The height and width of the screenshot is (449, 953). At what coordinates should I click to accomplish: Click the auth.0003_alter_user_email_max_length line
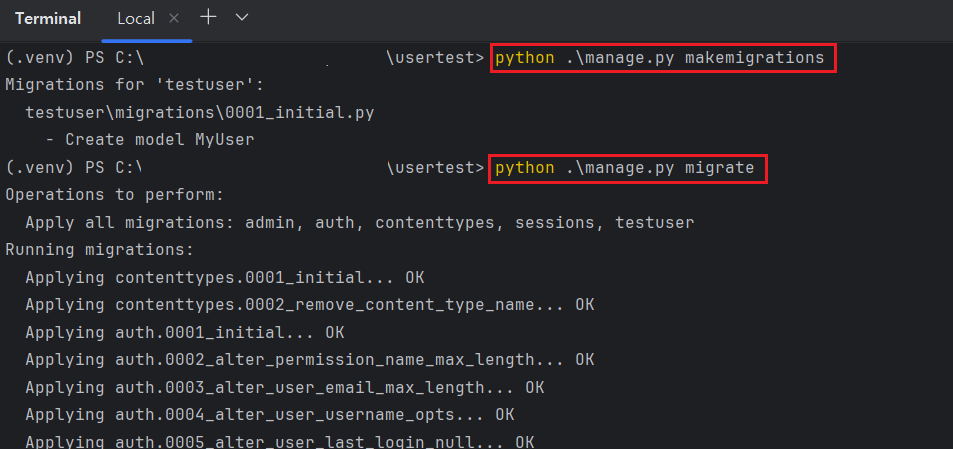(284, 386)
